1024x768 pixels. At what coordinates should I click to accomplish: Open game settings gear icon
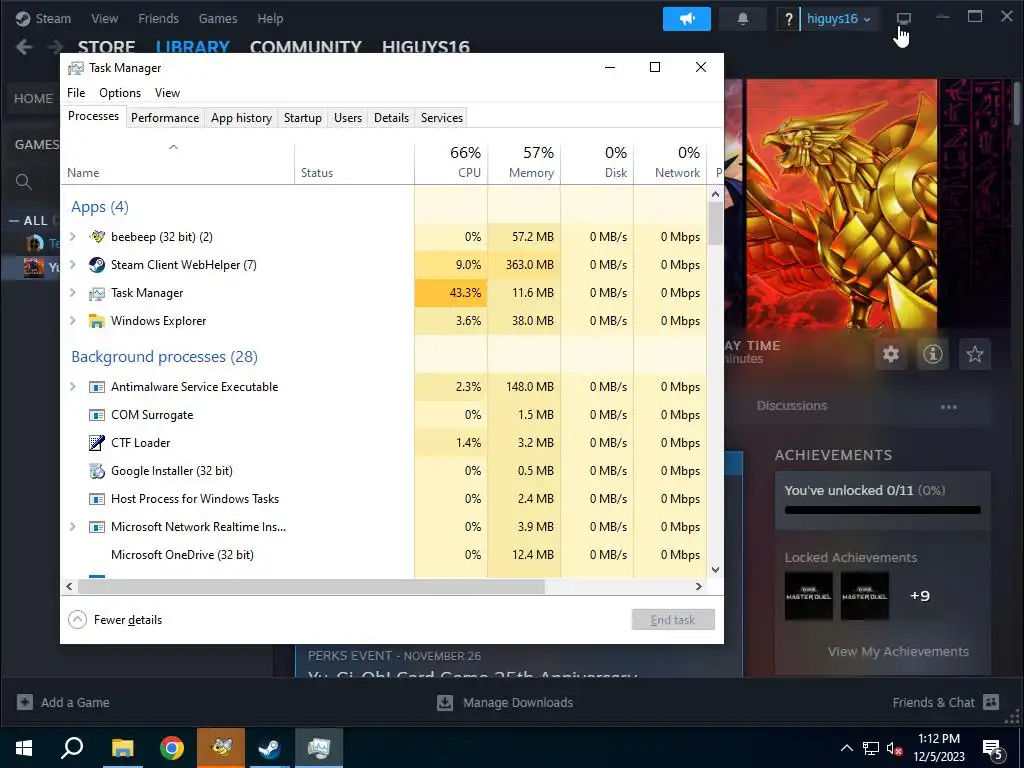(x=891, y=354)
